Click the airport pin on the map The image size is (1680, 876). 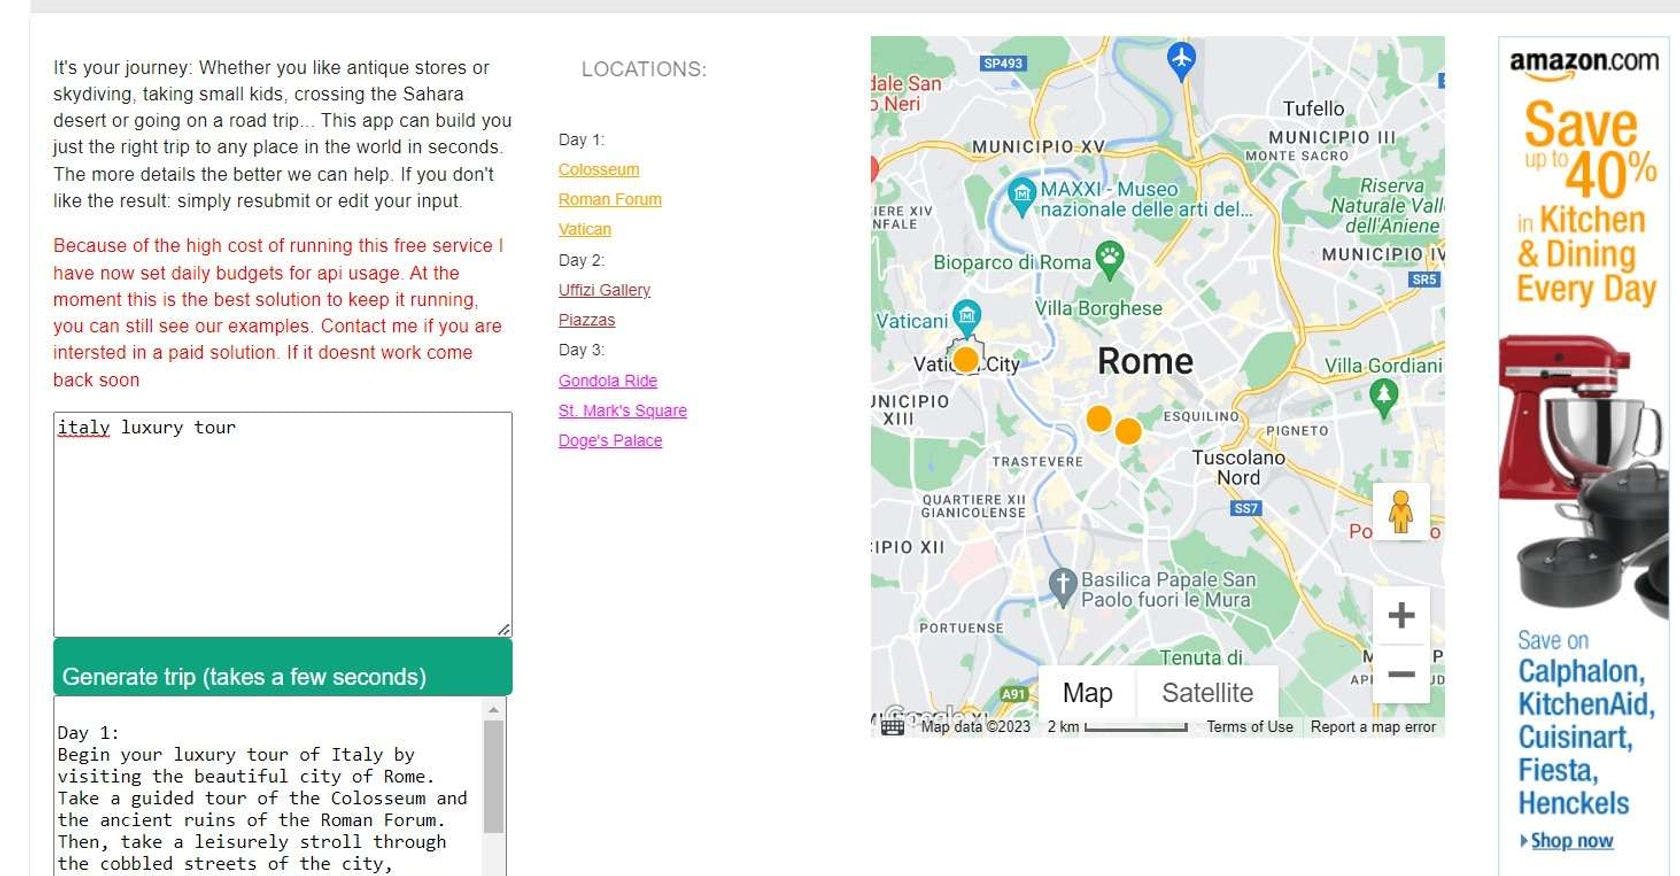point(1181,60)
